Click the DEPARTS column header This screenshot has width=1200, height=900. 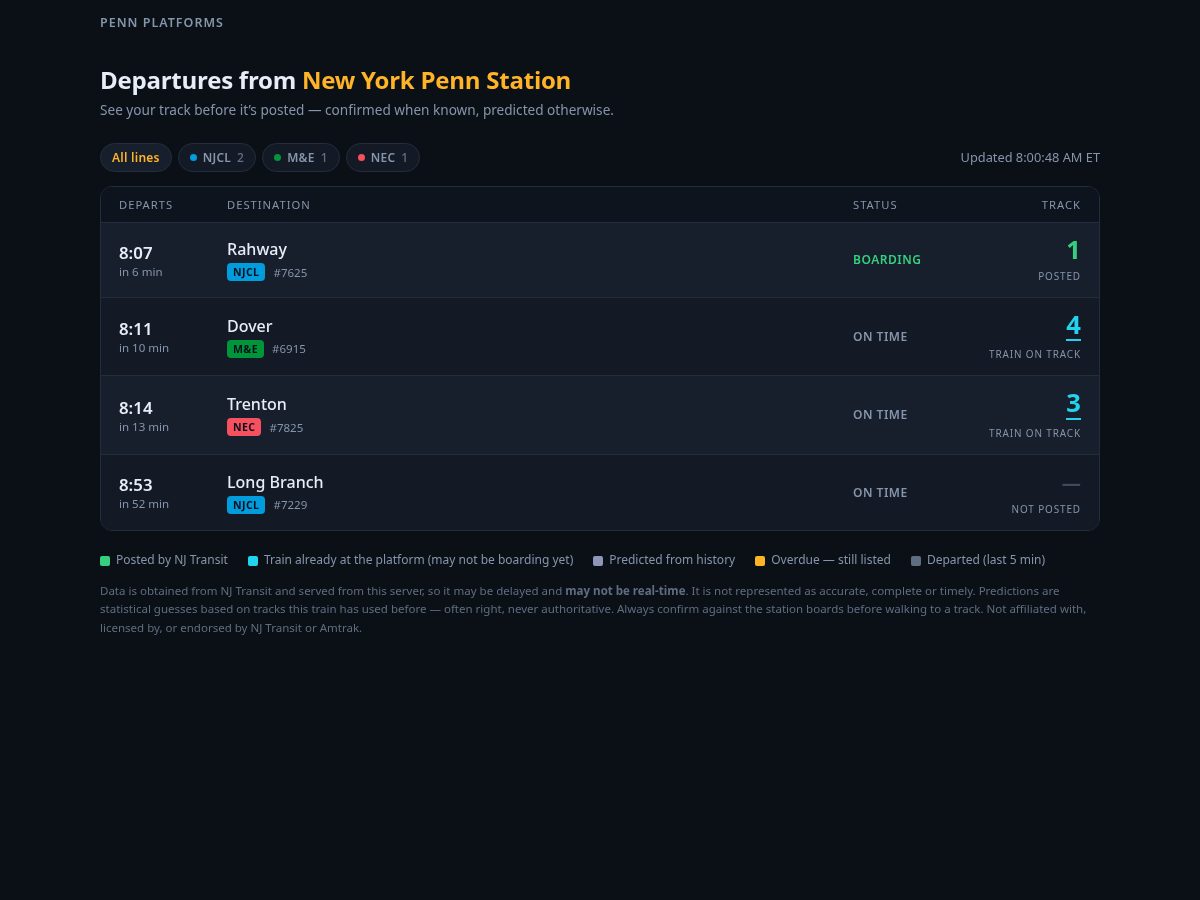(146, 205)
